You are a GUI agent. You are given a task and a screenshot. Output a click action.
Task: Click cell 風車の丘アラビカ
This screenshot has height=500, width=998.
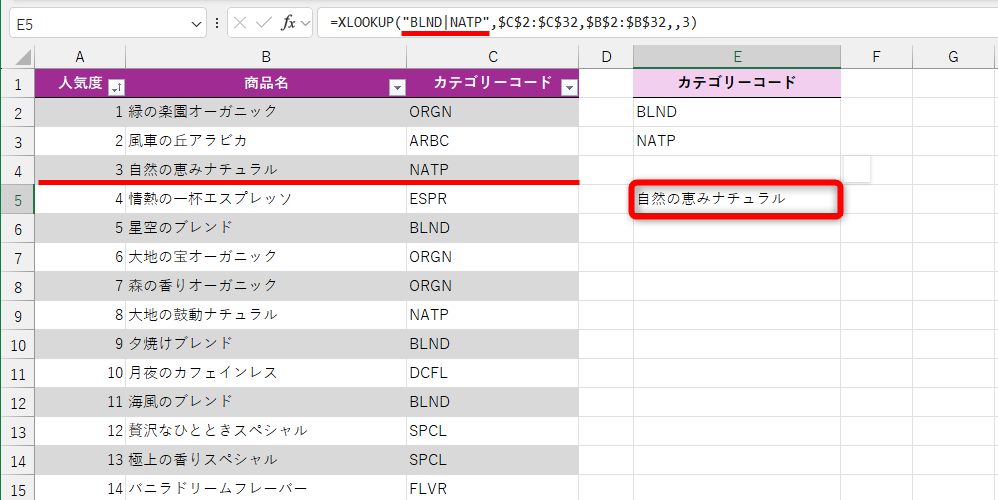pos(266,141)
